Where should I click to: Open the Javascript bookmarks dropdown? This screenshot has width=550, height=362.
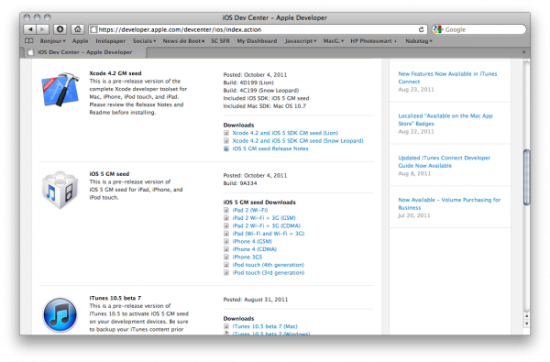[301, 41]
